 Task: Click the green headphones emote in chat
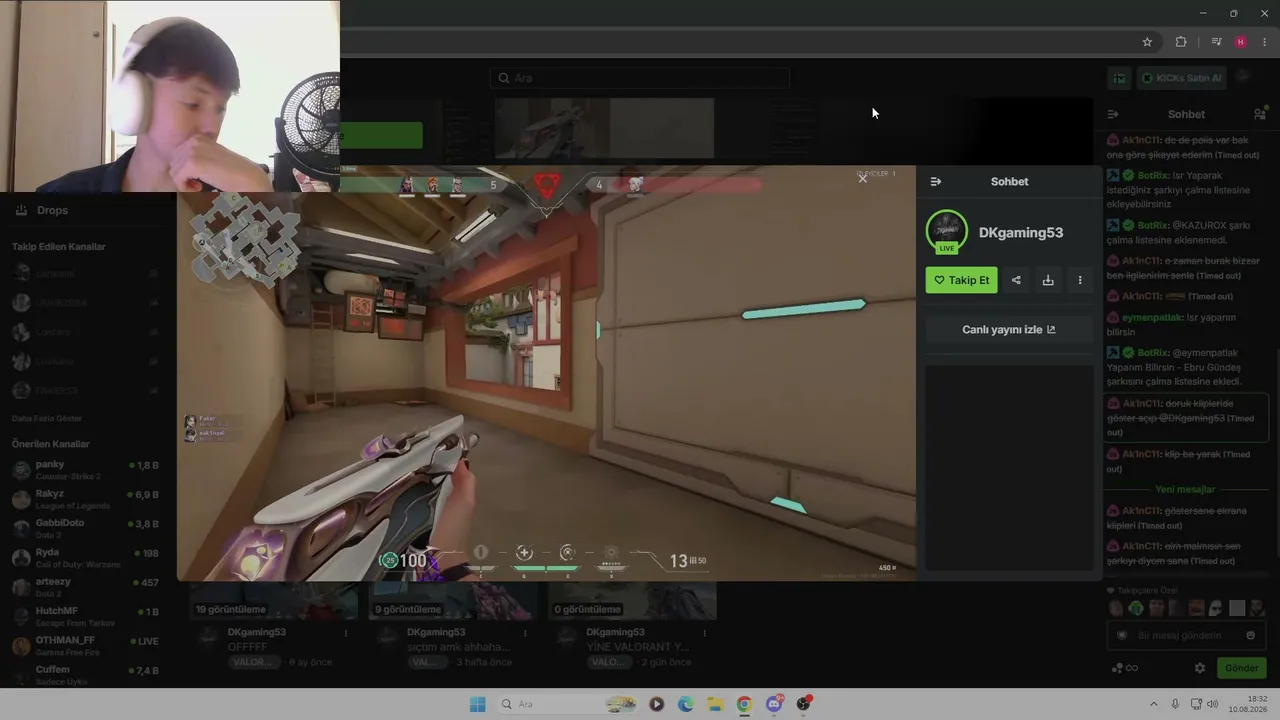[x=1136, y=608]
